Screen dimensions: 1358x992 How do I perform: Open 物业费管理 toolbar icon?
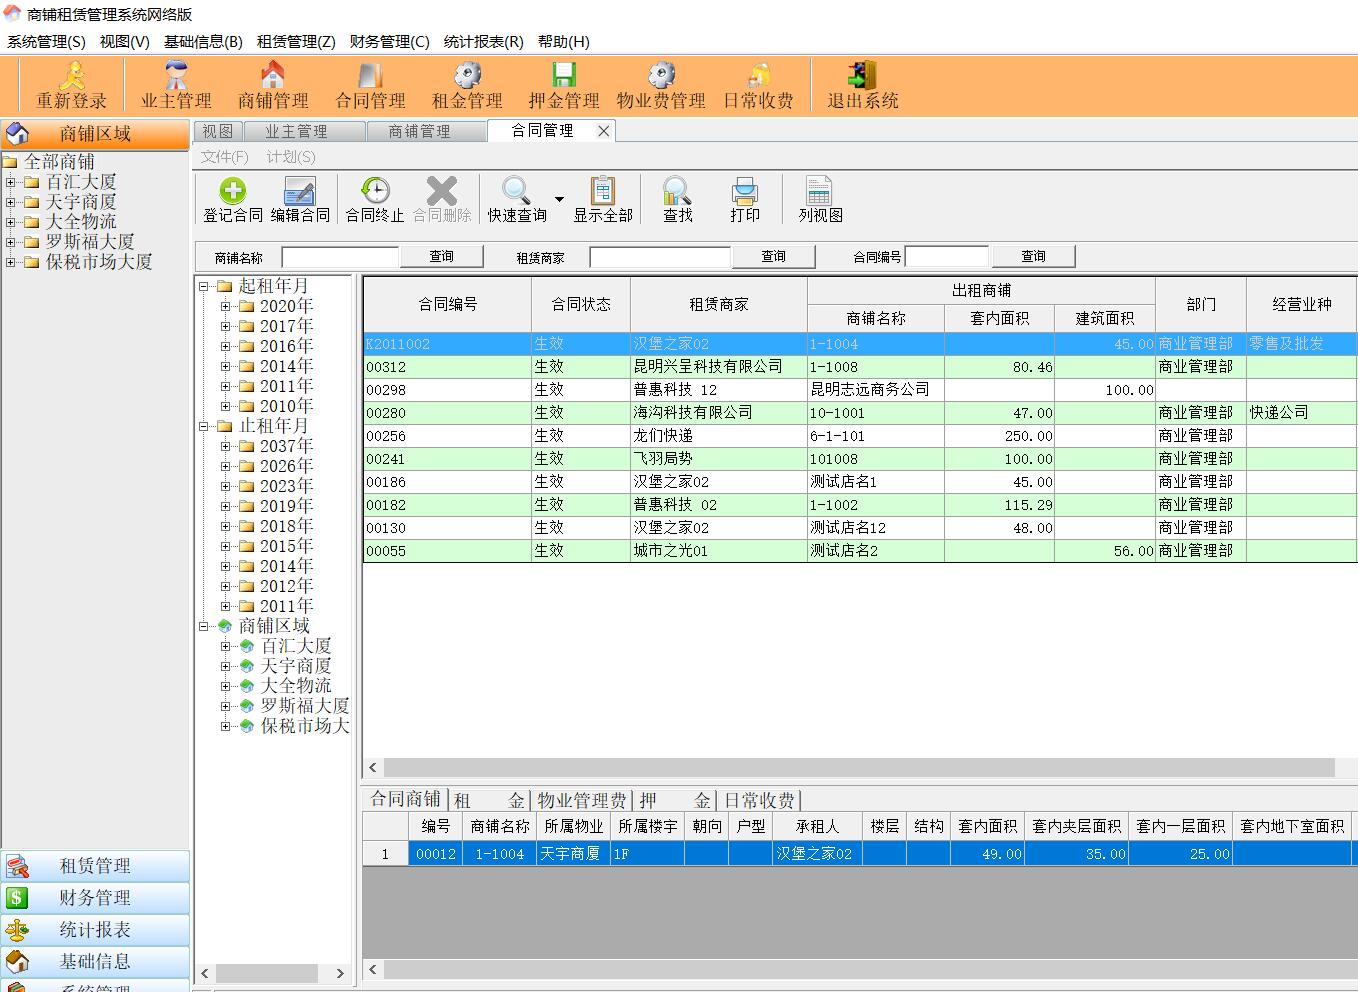[661, 86]
